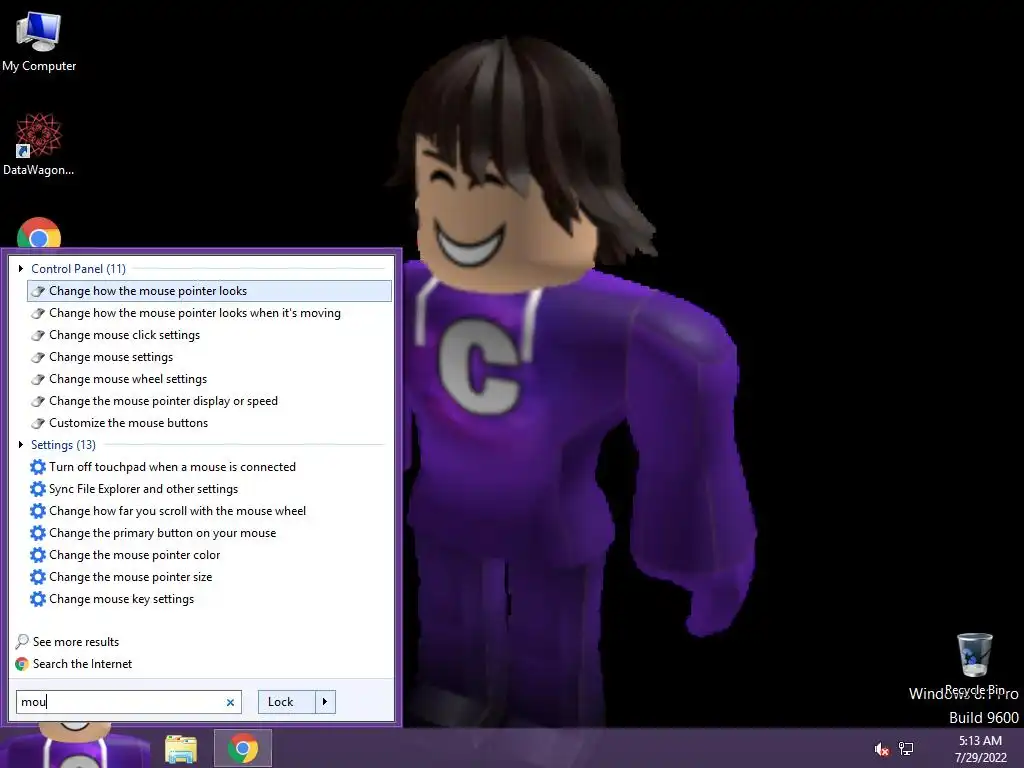
Task: Open 'Change mouse key settings'
Action: (x=210, y=599)
